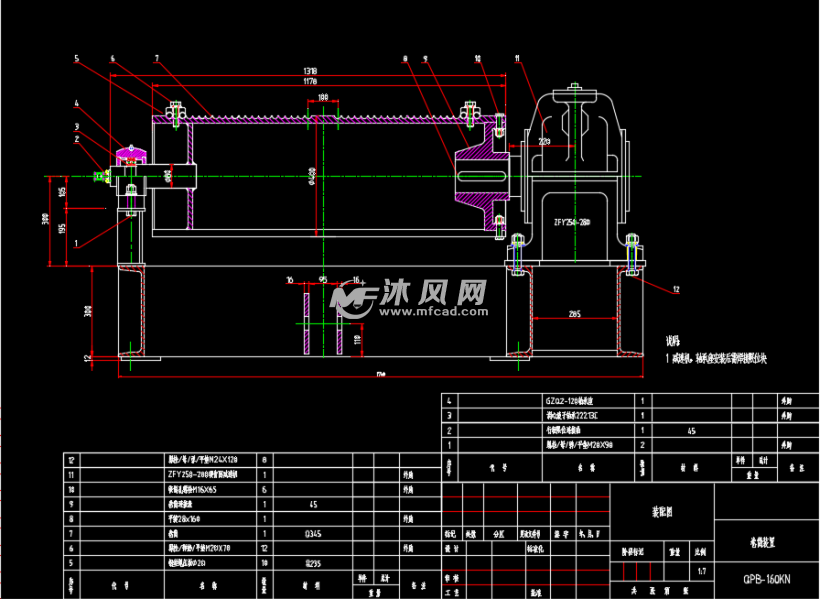Select the 205 dimension under the reducer base
Screen dimensions: 820x599
[574, 314]
